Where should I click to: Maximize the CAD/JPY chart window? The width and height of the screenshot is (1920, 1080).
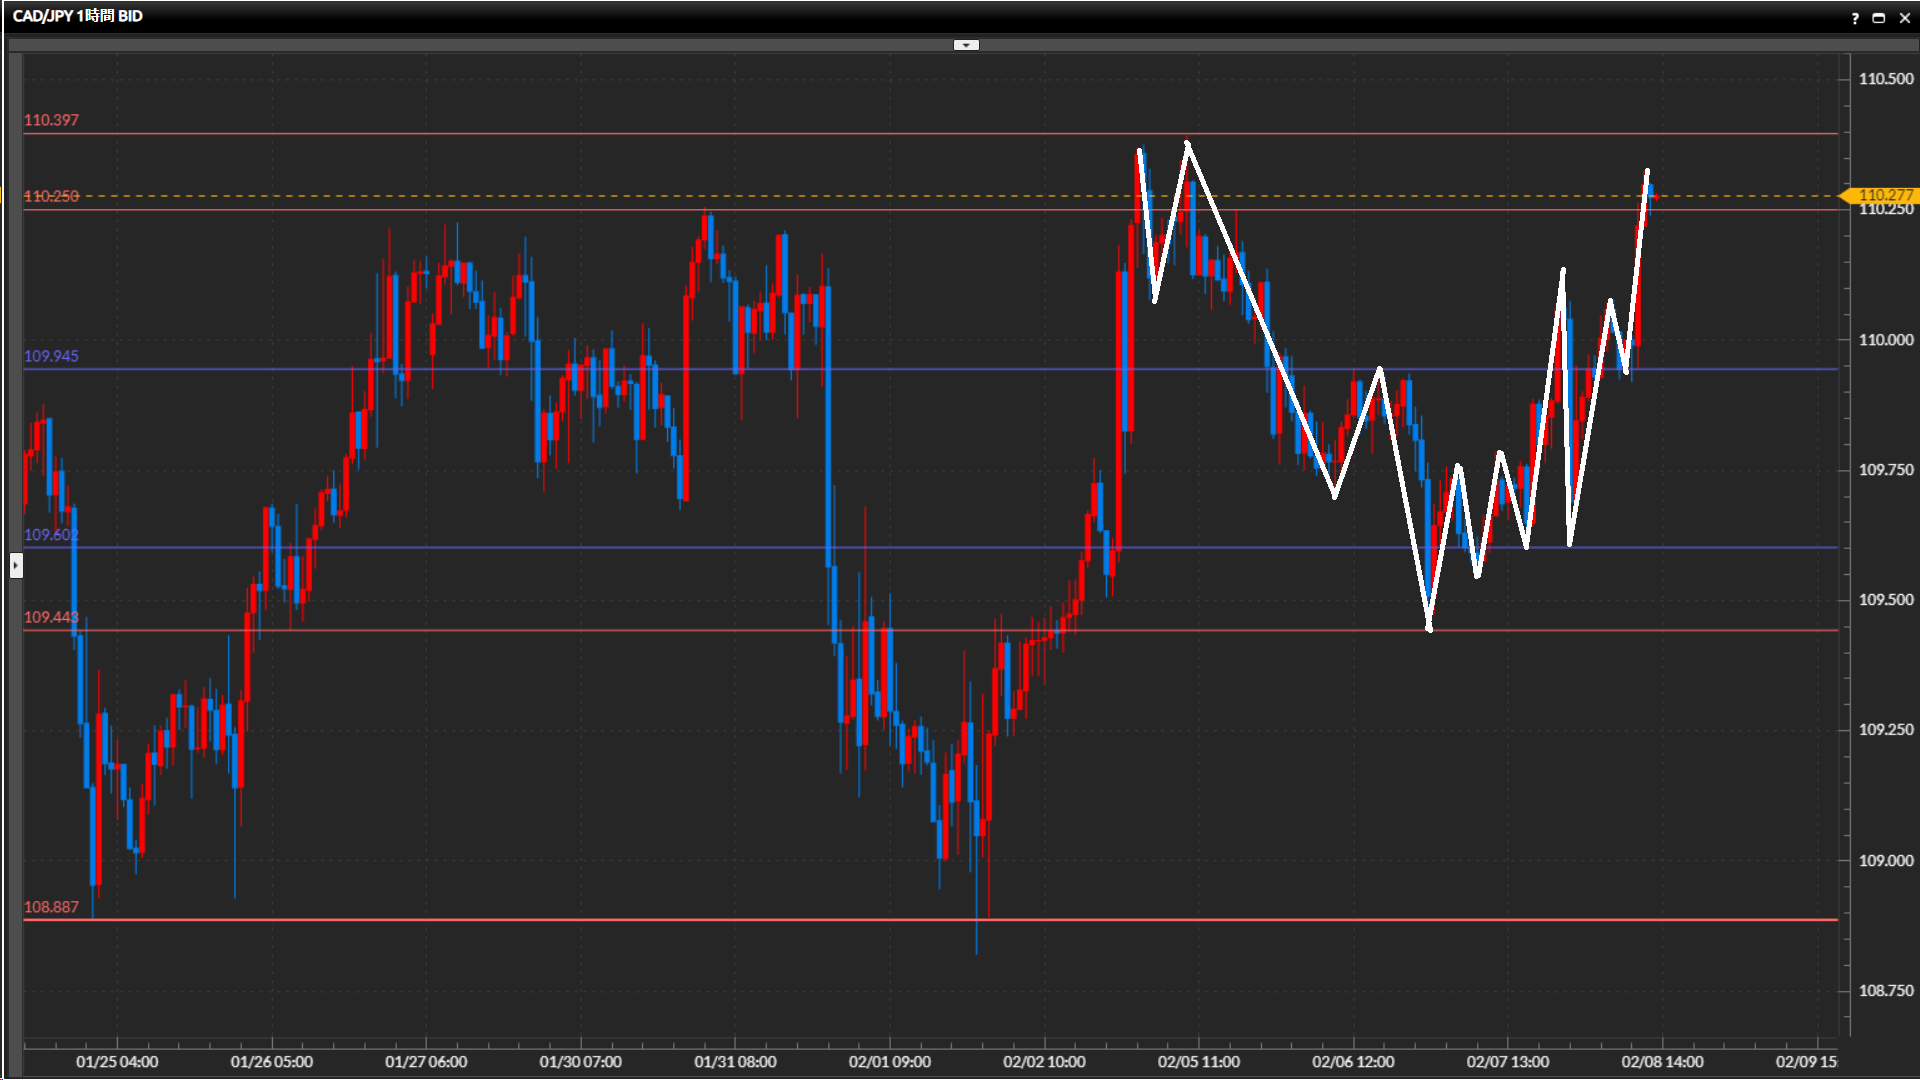[x=1879, y=18]
